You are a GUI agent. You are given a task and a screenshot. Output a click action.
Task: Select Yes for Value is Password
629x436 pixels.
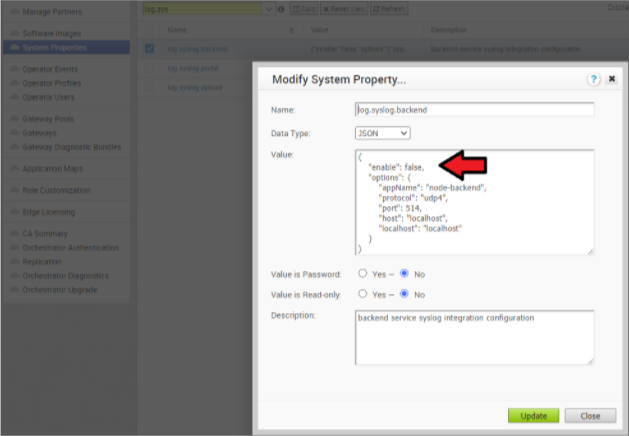362,273
